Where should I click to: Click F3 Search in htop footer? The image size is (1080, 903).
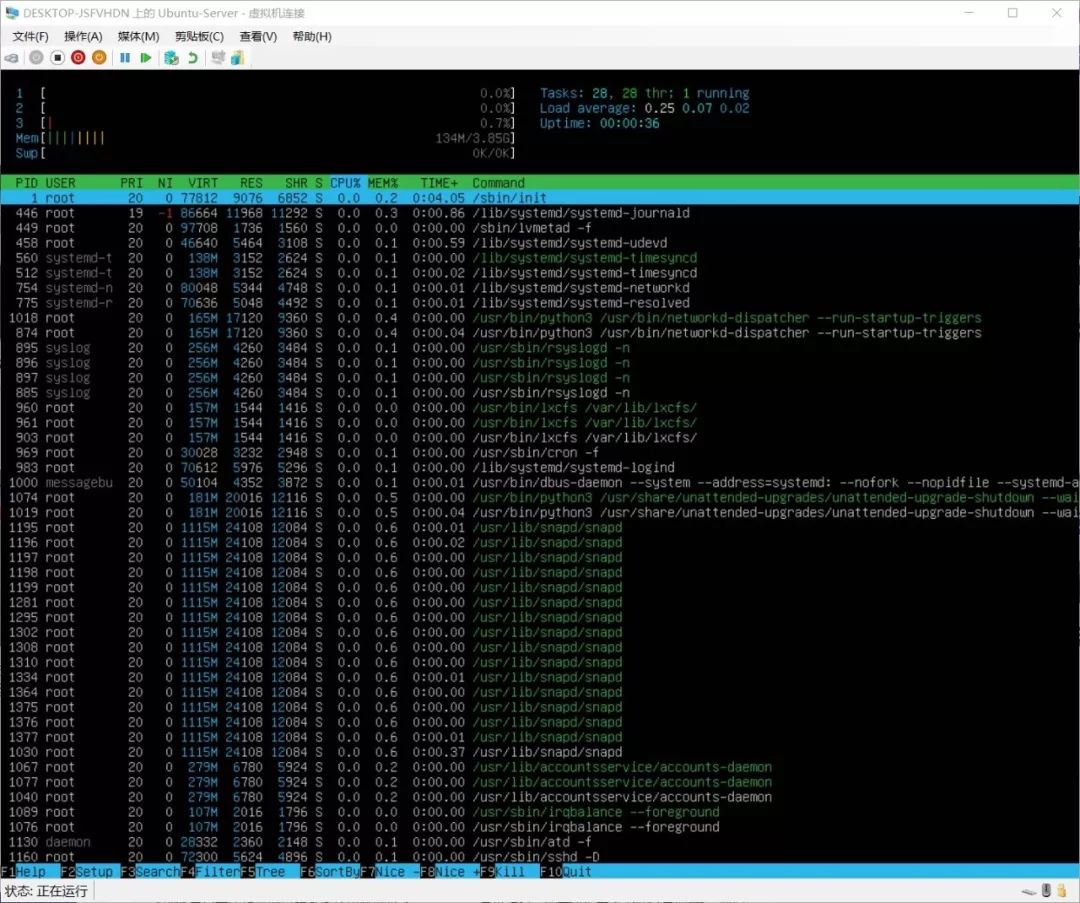click(150, 872)
